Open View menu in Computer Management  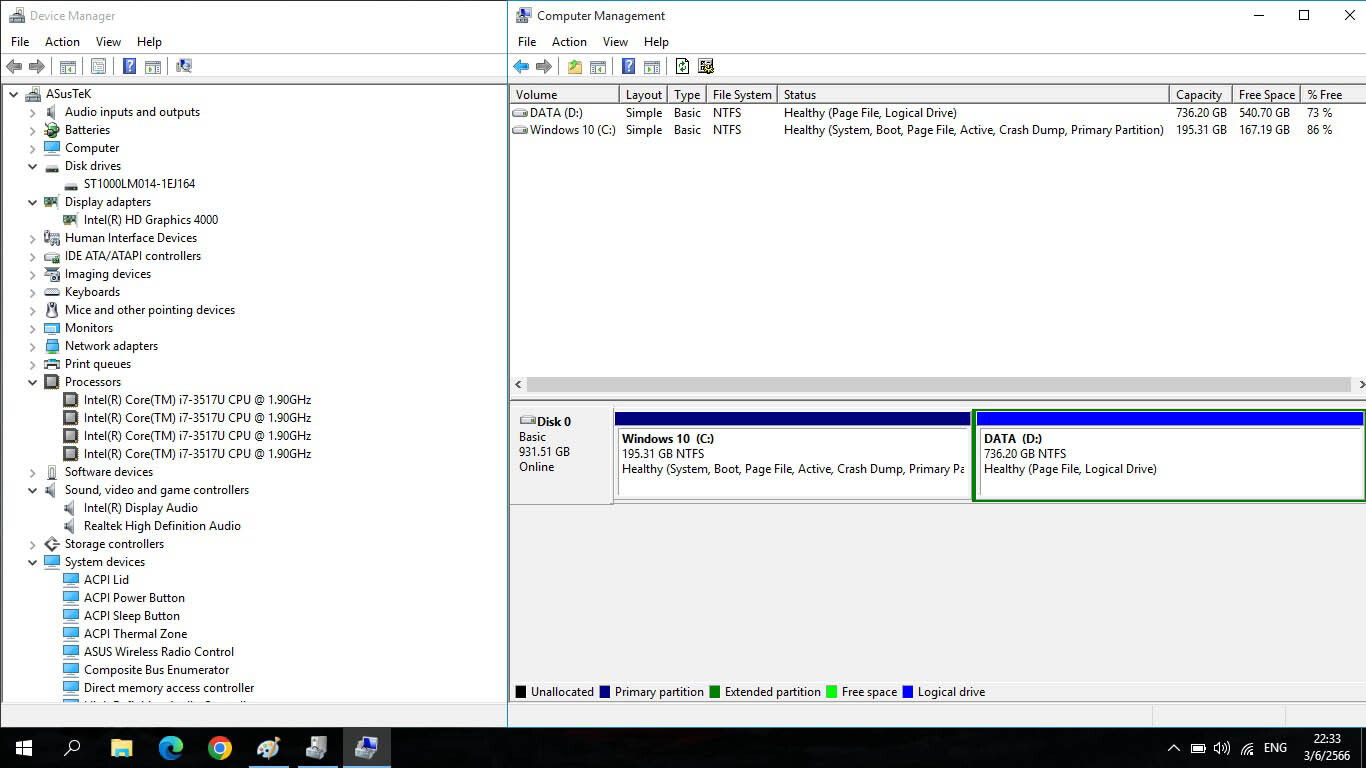[x=615, y=42]
